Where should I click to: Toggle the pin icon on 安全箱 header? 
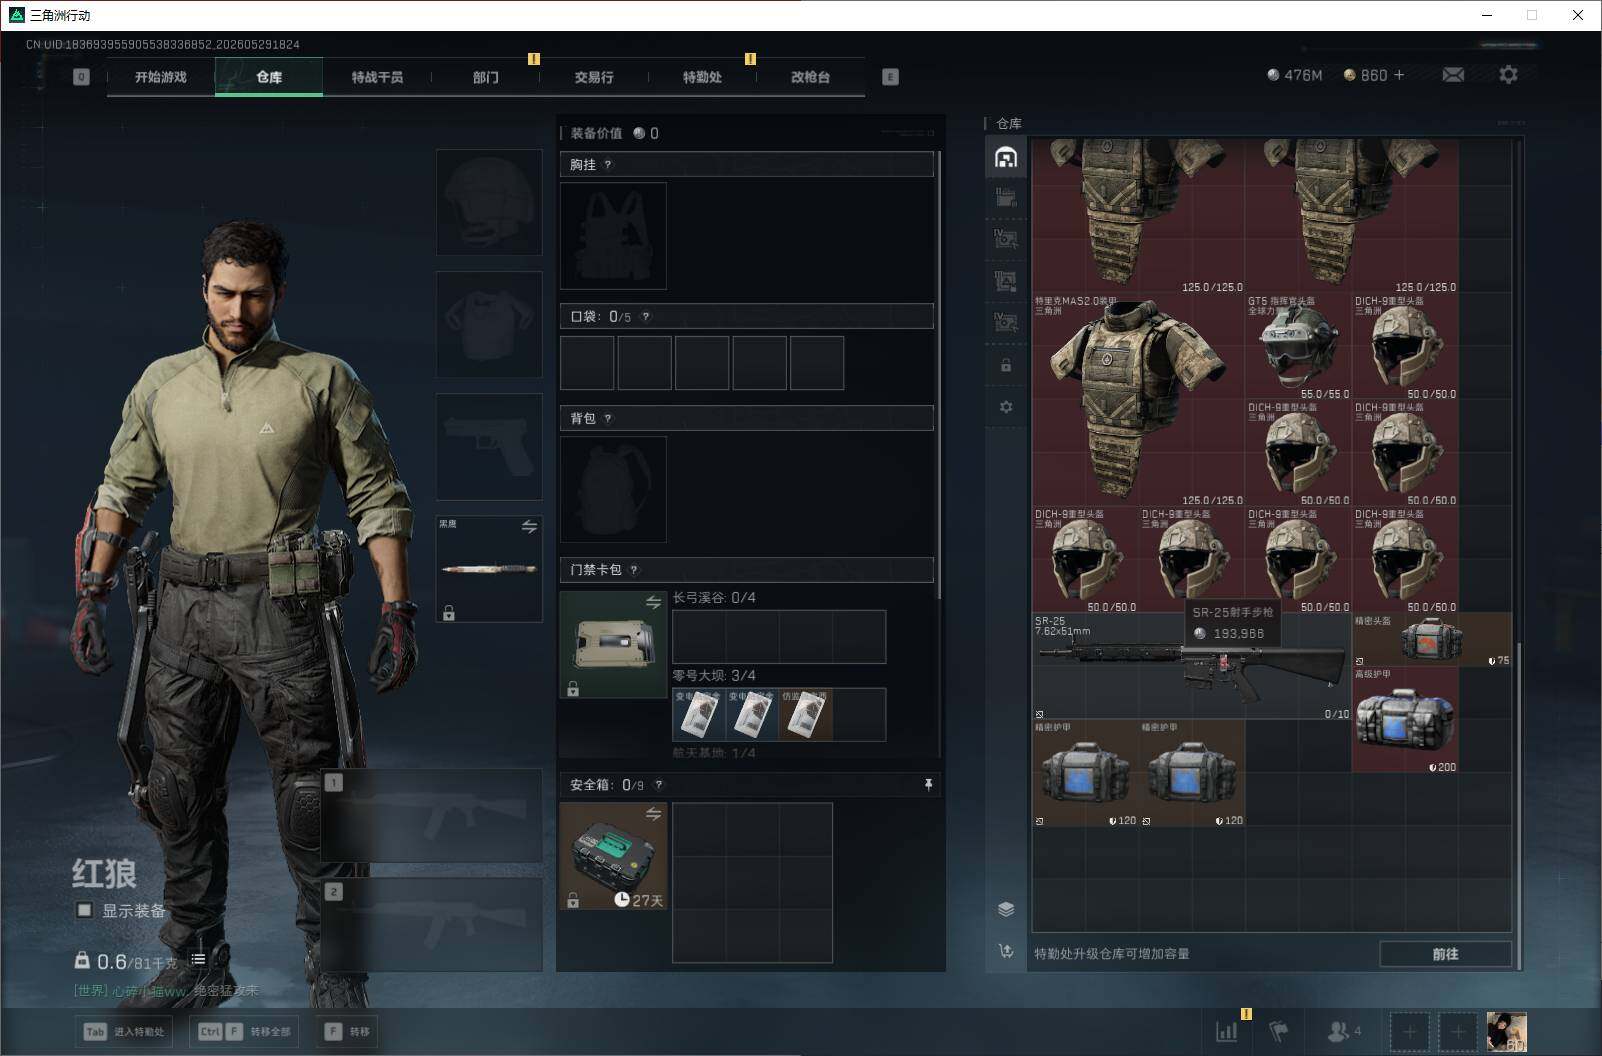point(928,785)
